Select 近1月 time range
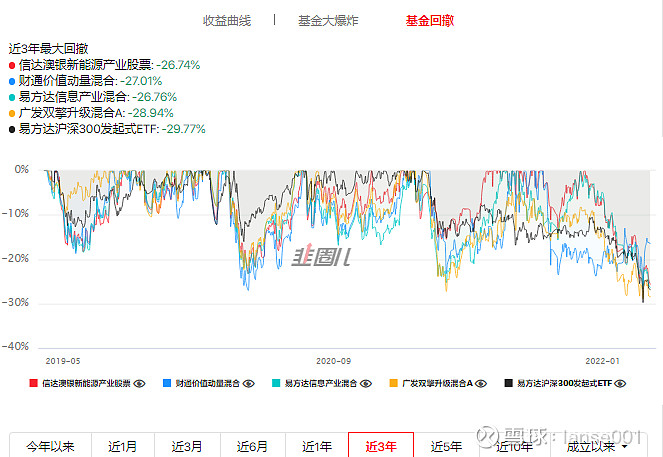The width and height of the screenshot is (663, 457). coord(123,446)
